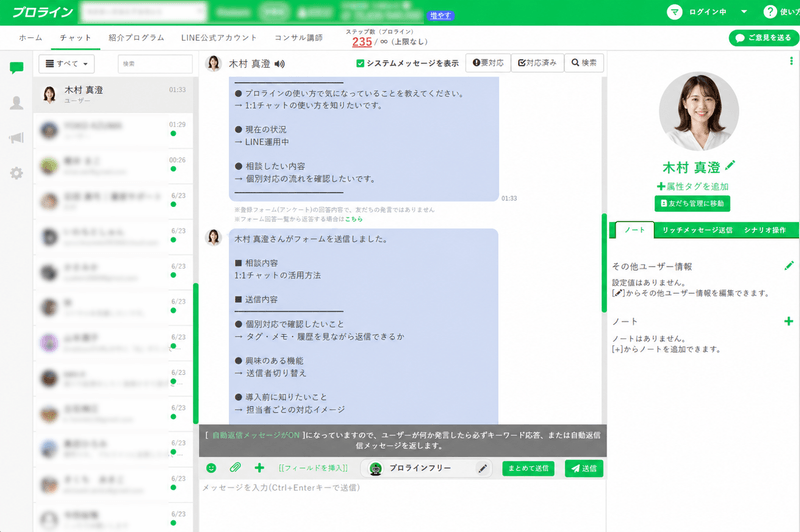Switch to リッチメッセージ送信 tab
This screenshot has height=532, width=800.
697,230
